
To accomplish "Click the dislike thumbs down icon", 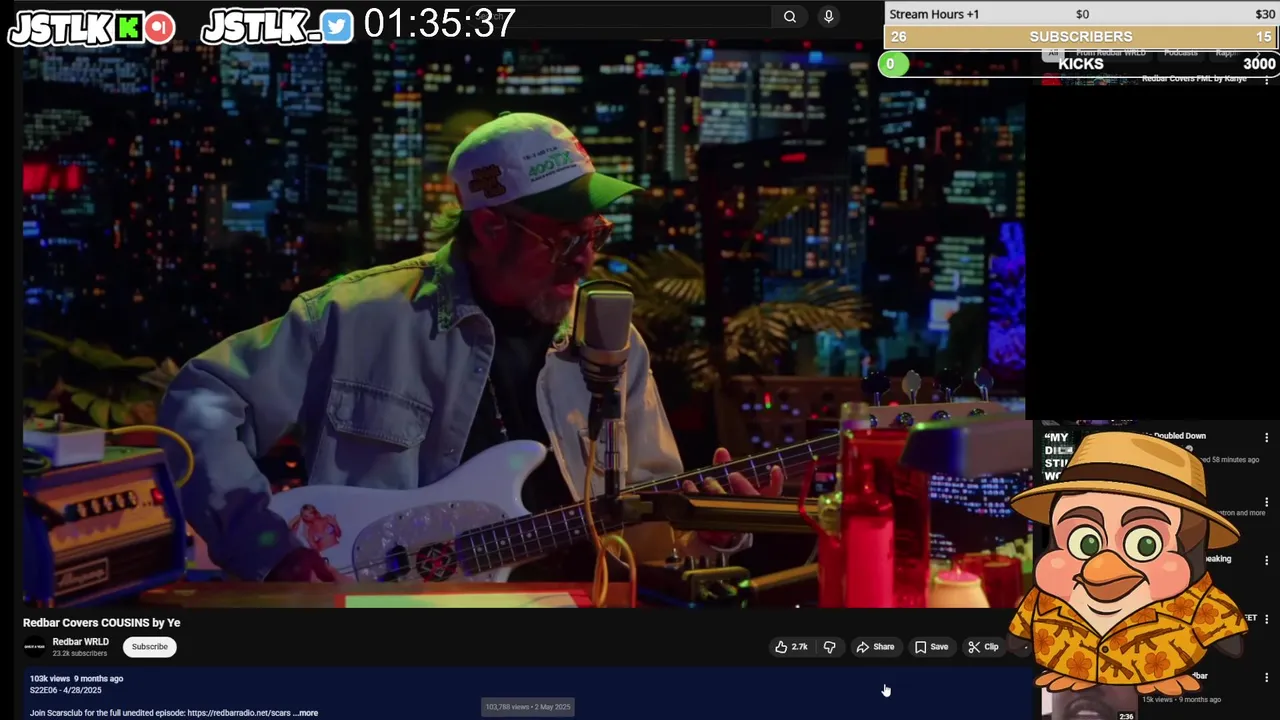I will click(829, 647).
